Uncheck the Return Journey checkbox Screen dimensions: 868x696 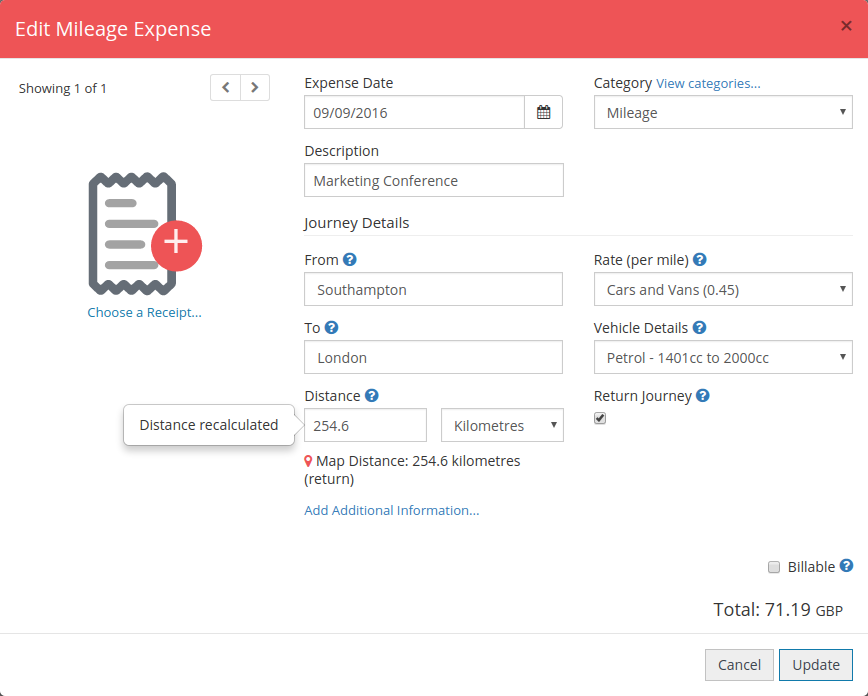tap(600, 418)
